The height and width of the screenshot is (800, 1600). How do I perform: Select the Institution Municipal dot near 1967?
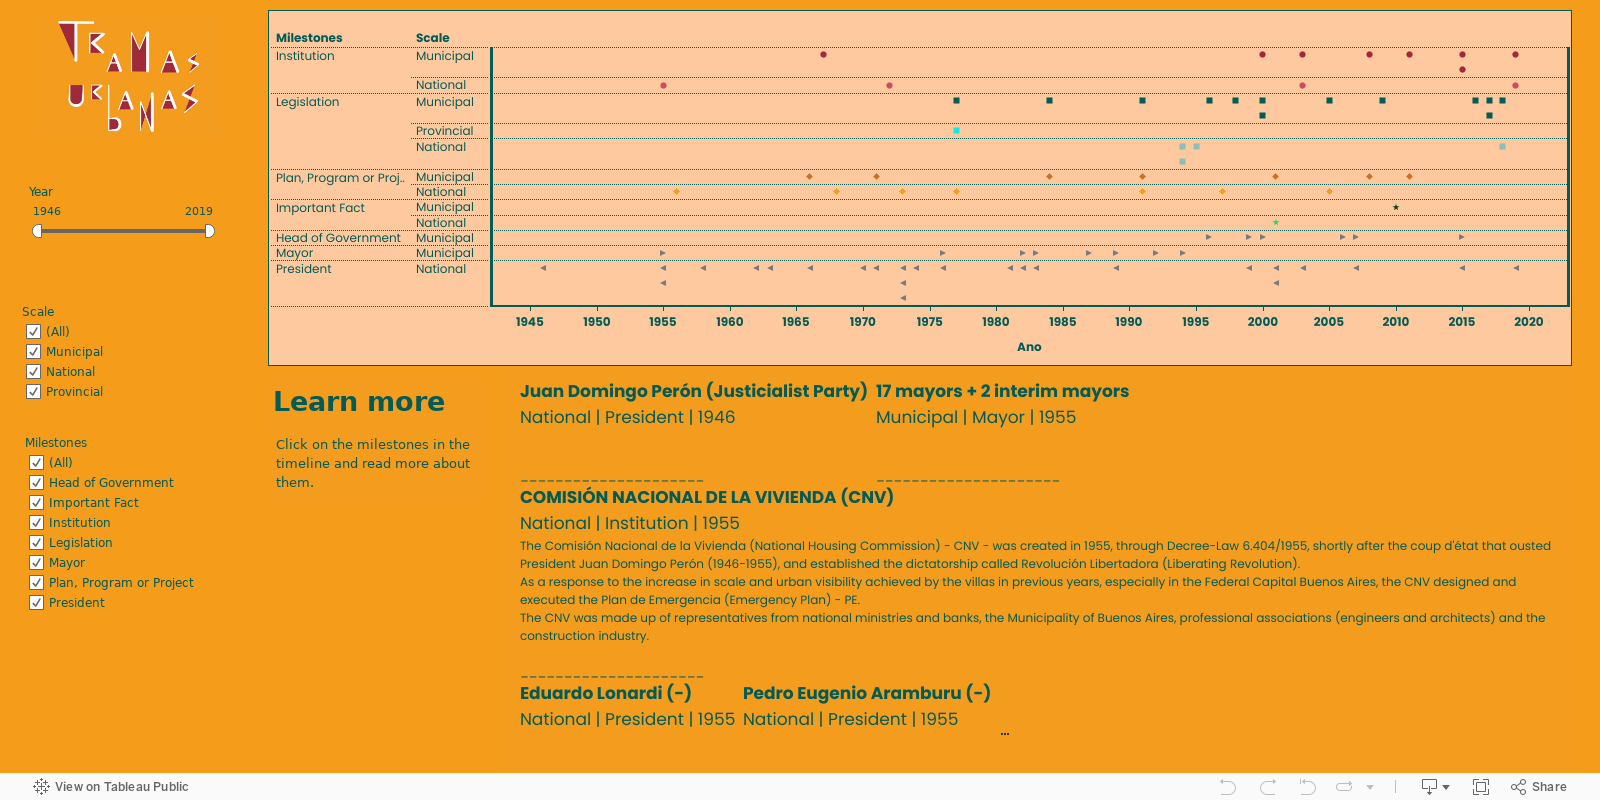[823, 54]
